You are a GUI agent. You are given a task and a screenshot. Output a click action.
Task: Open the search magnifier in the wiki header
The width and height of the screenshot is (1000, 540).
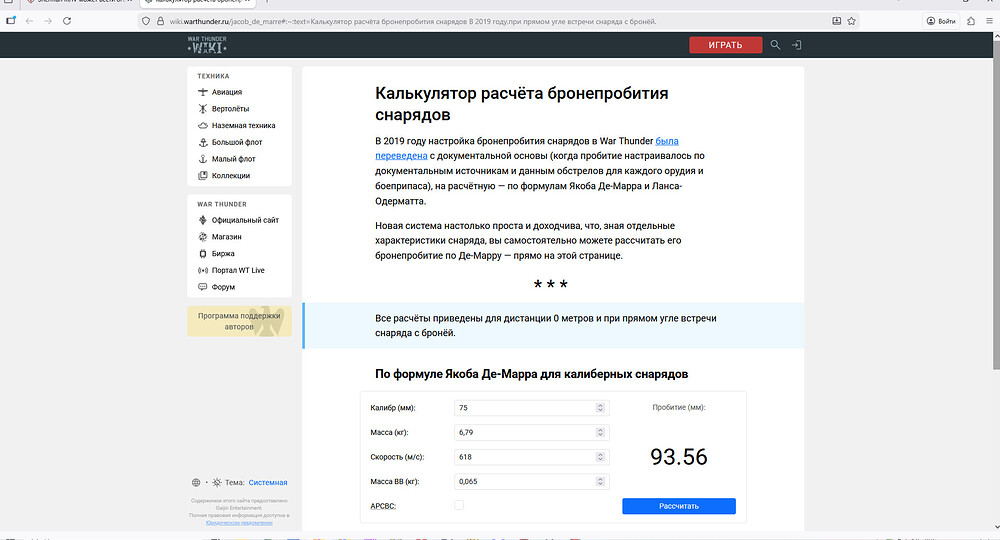coord(775,45)
